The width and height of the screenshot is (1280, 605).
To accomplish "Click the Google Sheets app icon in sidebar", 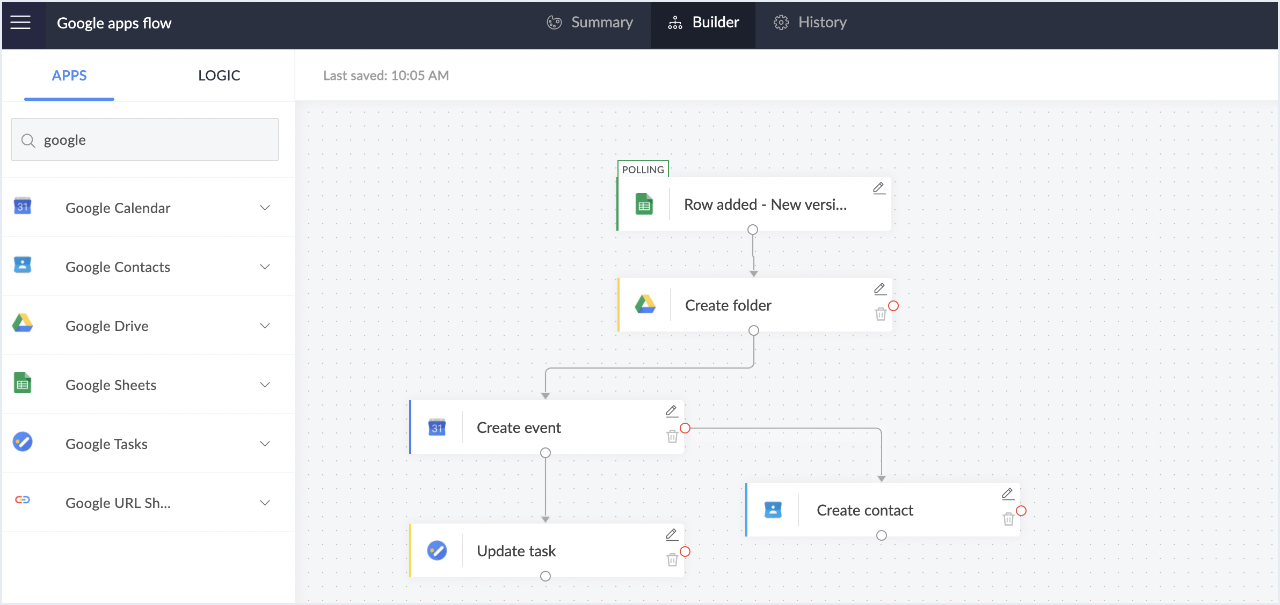I will (22, 383).
